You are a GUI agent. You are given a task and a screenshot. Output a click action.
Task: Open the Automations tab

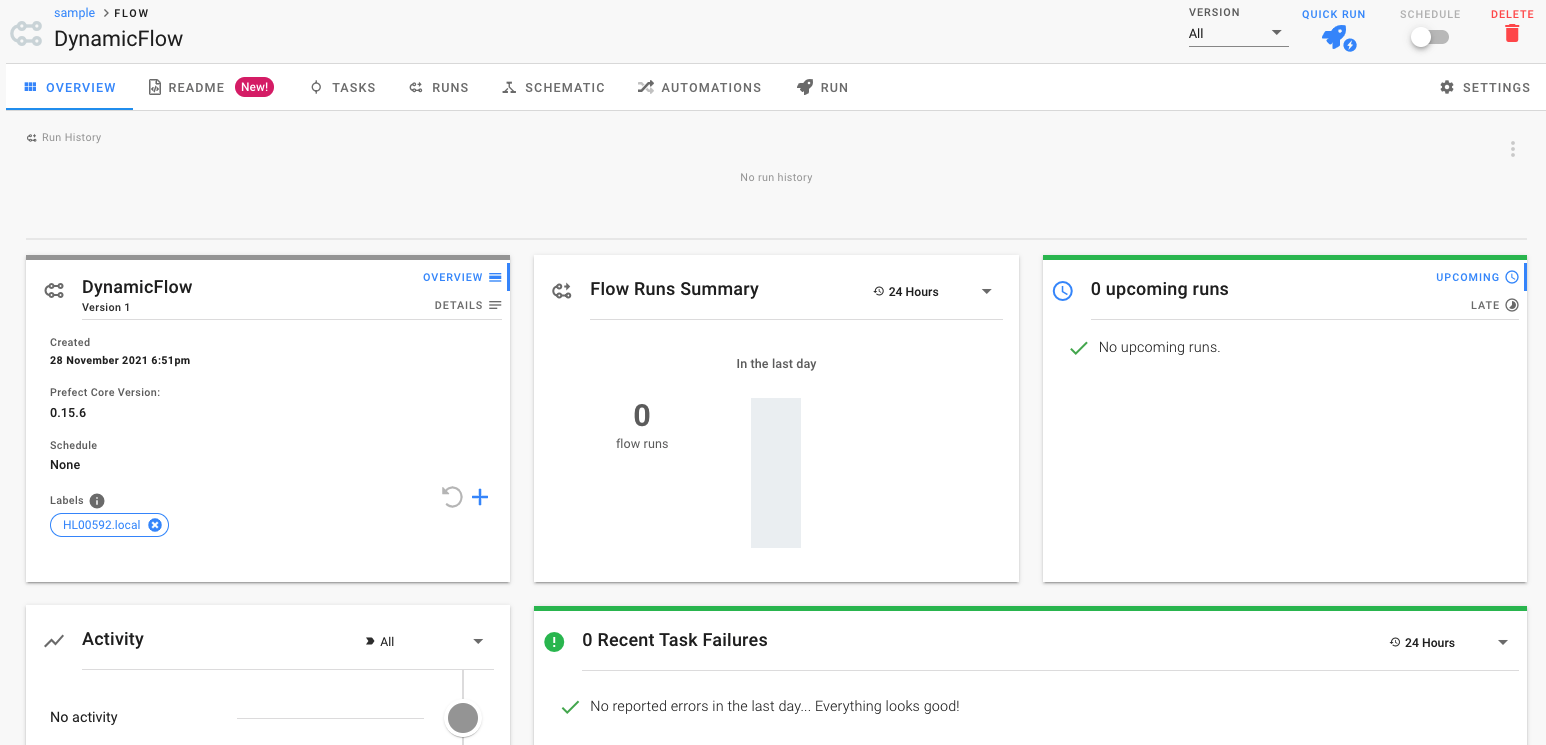pos(699,88)
